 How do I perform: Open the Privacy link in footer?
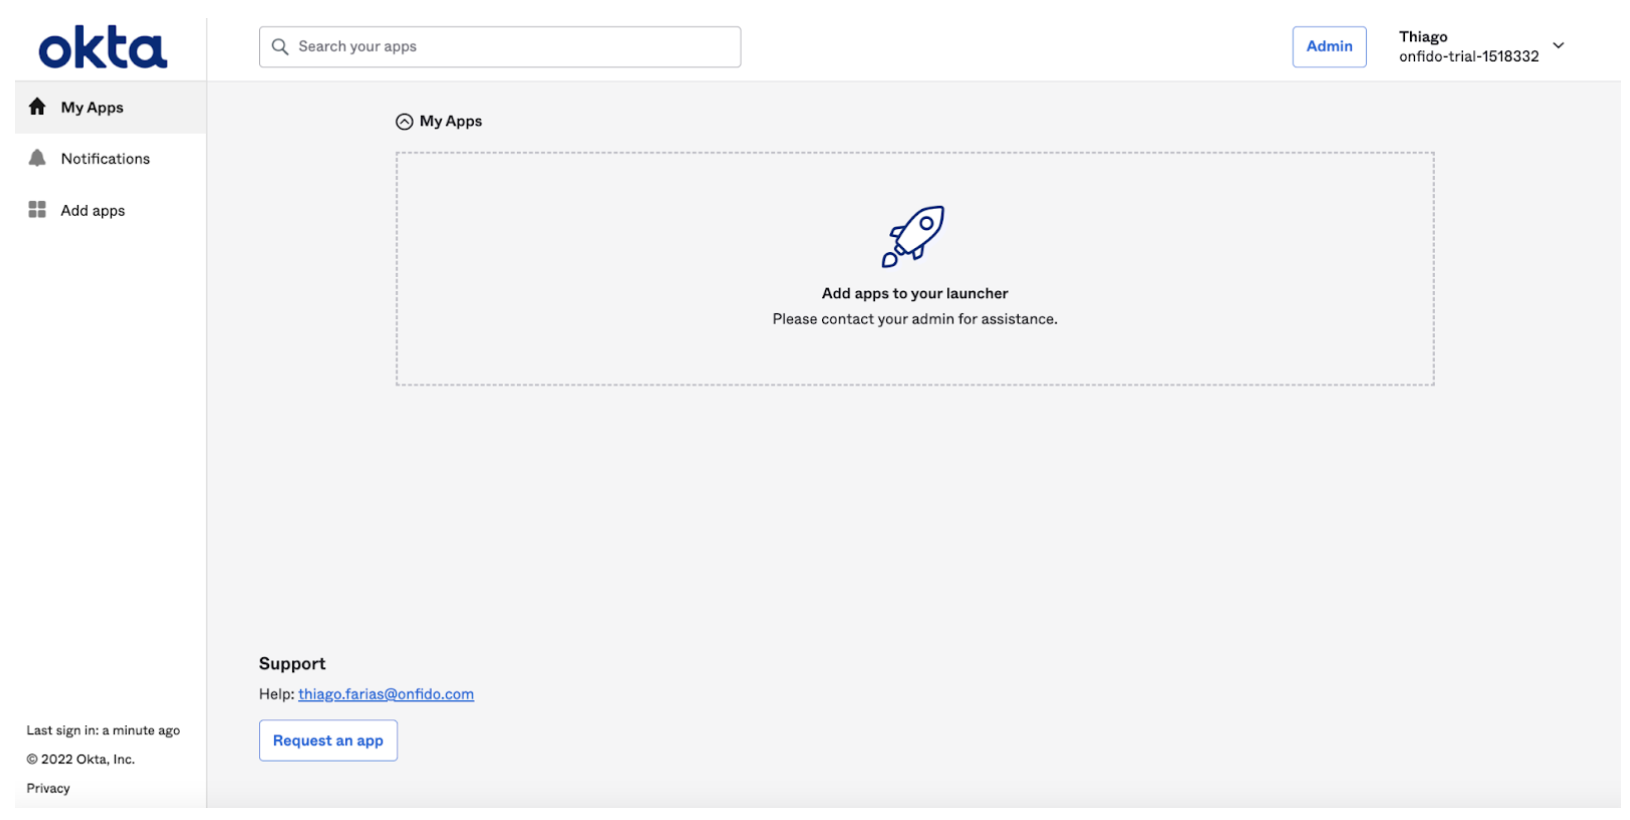[48, 788]
